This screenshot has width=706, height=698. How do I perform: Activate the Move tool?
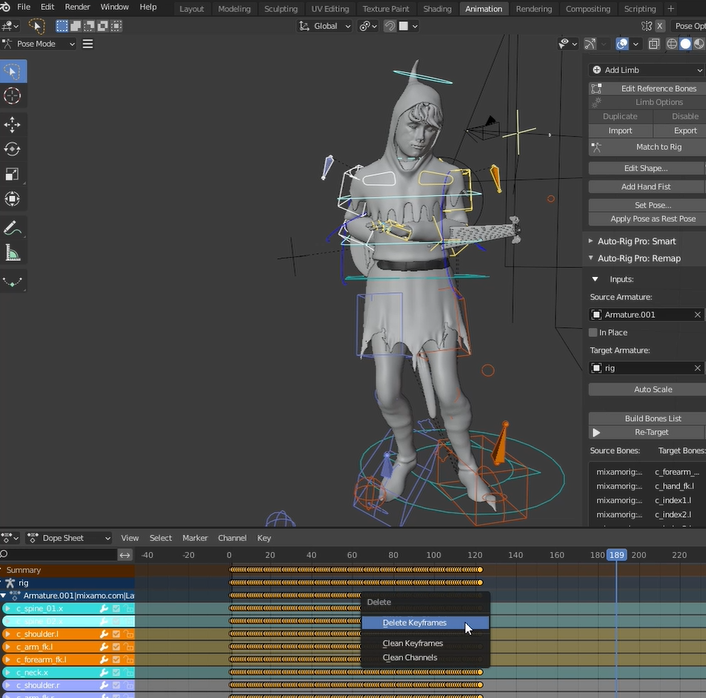tap(13, 124)
